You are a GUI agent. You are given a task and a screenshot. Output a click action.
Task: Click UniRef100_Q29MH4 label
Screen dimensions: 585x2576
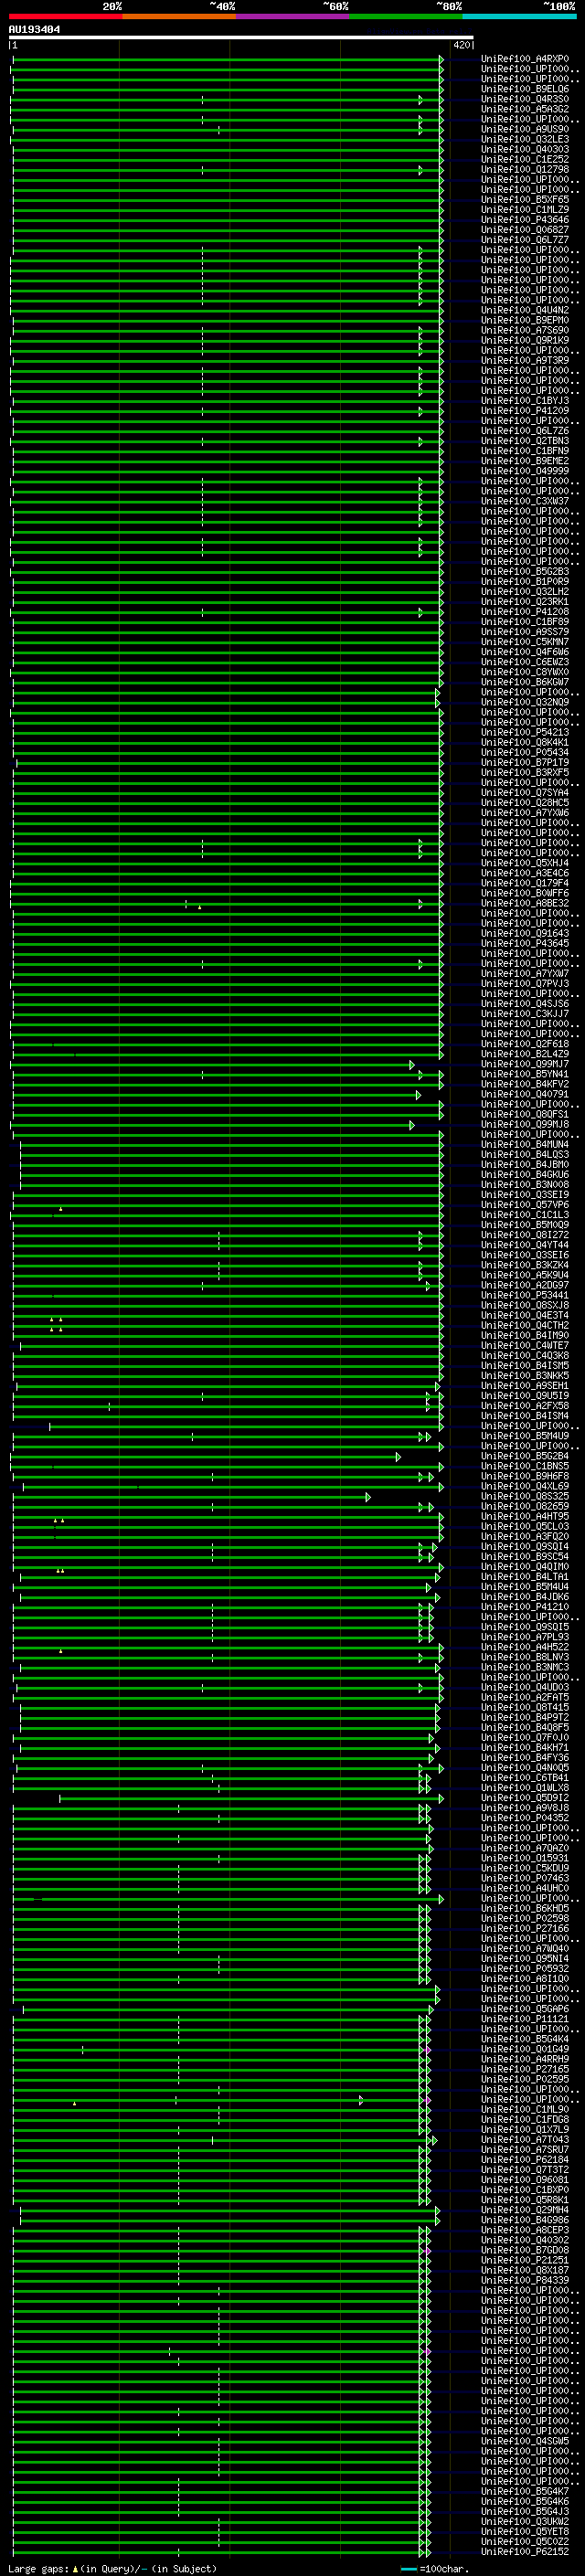[525, 2209]
